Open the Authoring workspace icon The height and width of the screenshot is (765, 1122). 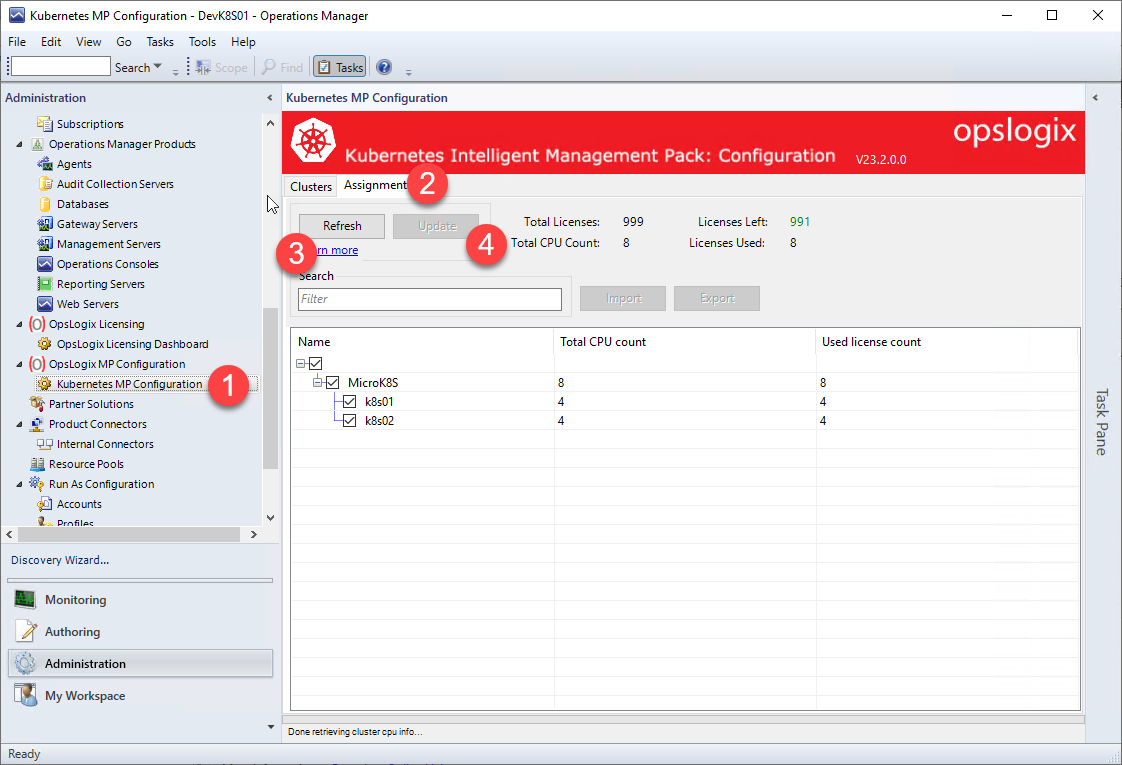point(26,632)
